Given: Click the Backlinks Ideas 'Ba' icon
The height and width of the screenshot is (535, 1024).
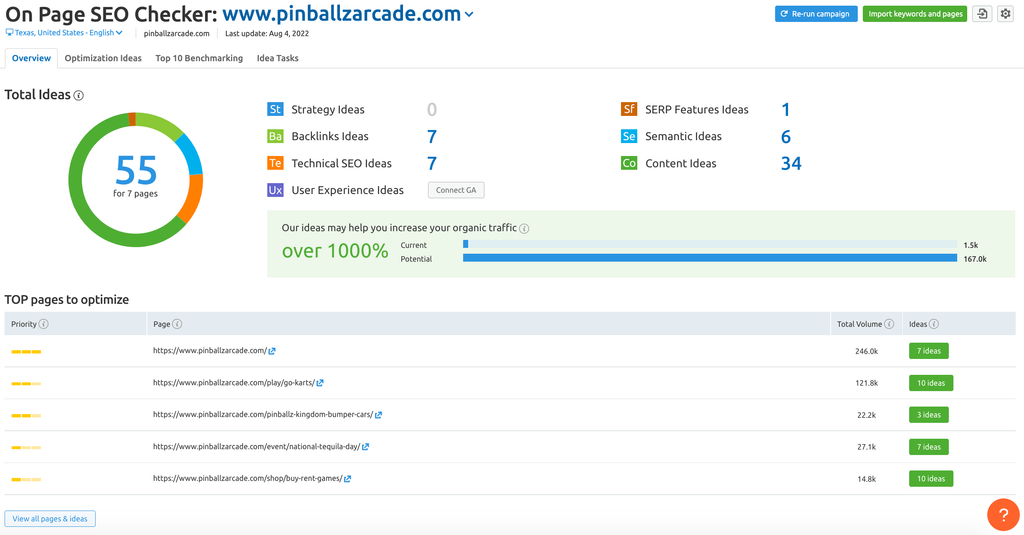Looking at the screenshot, I should [x=275, y=136].
